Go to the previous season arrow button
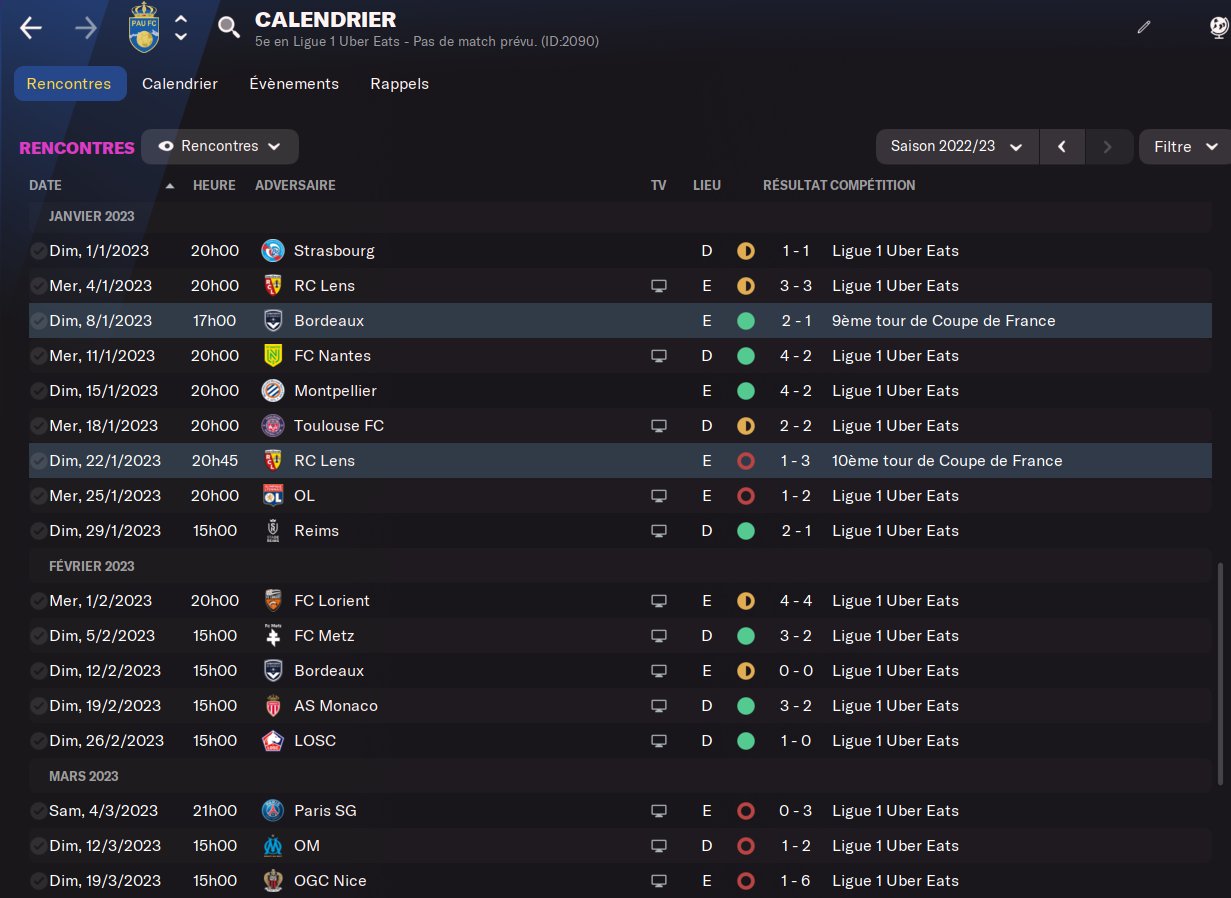Image resolution: width=1231 pixels, height=898 pixels. click(x=1062, y=147)
